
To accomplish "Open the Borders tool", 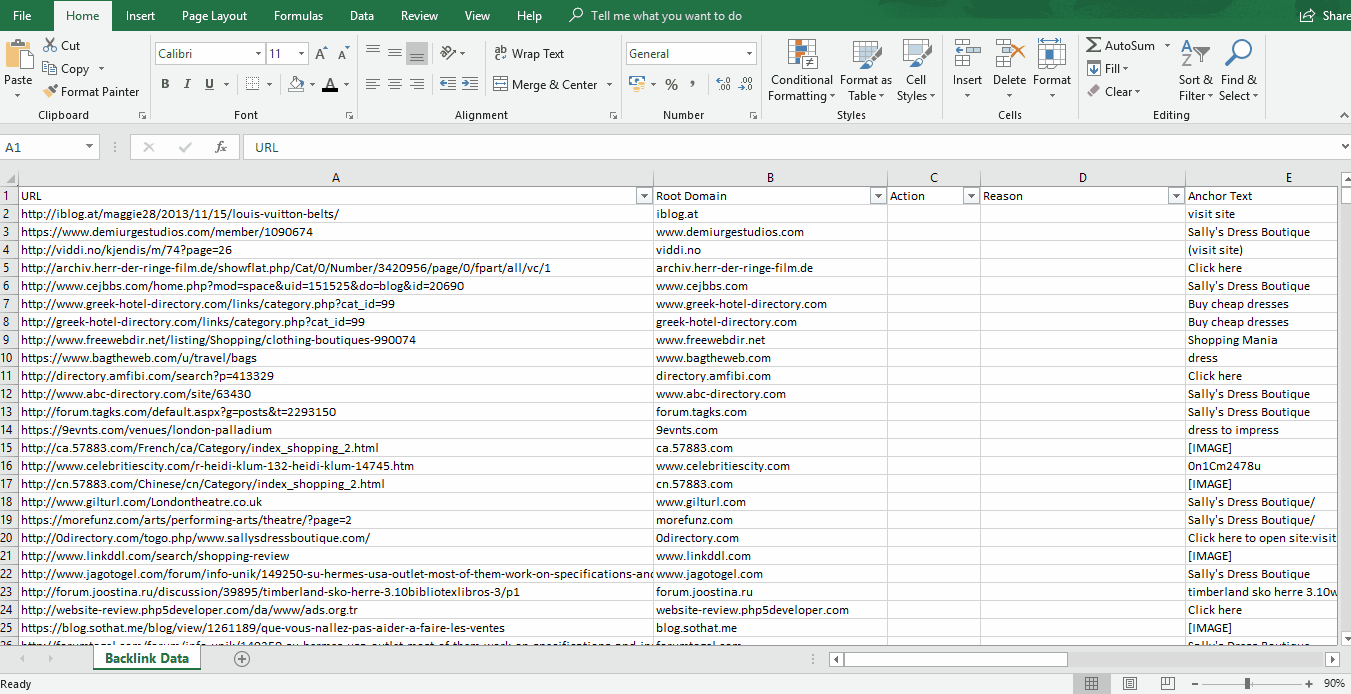I will 252,85.
